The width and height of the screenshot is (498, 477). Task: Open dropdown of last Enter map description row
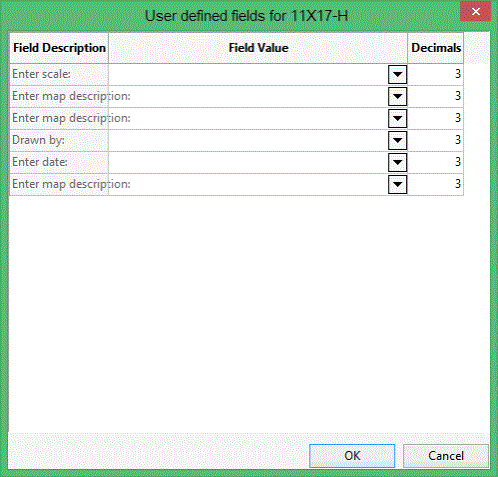click(397, 184)
